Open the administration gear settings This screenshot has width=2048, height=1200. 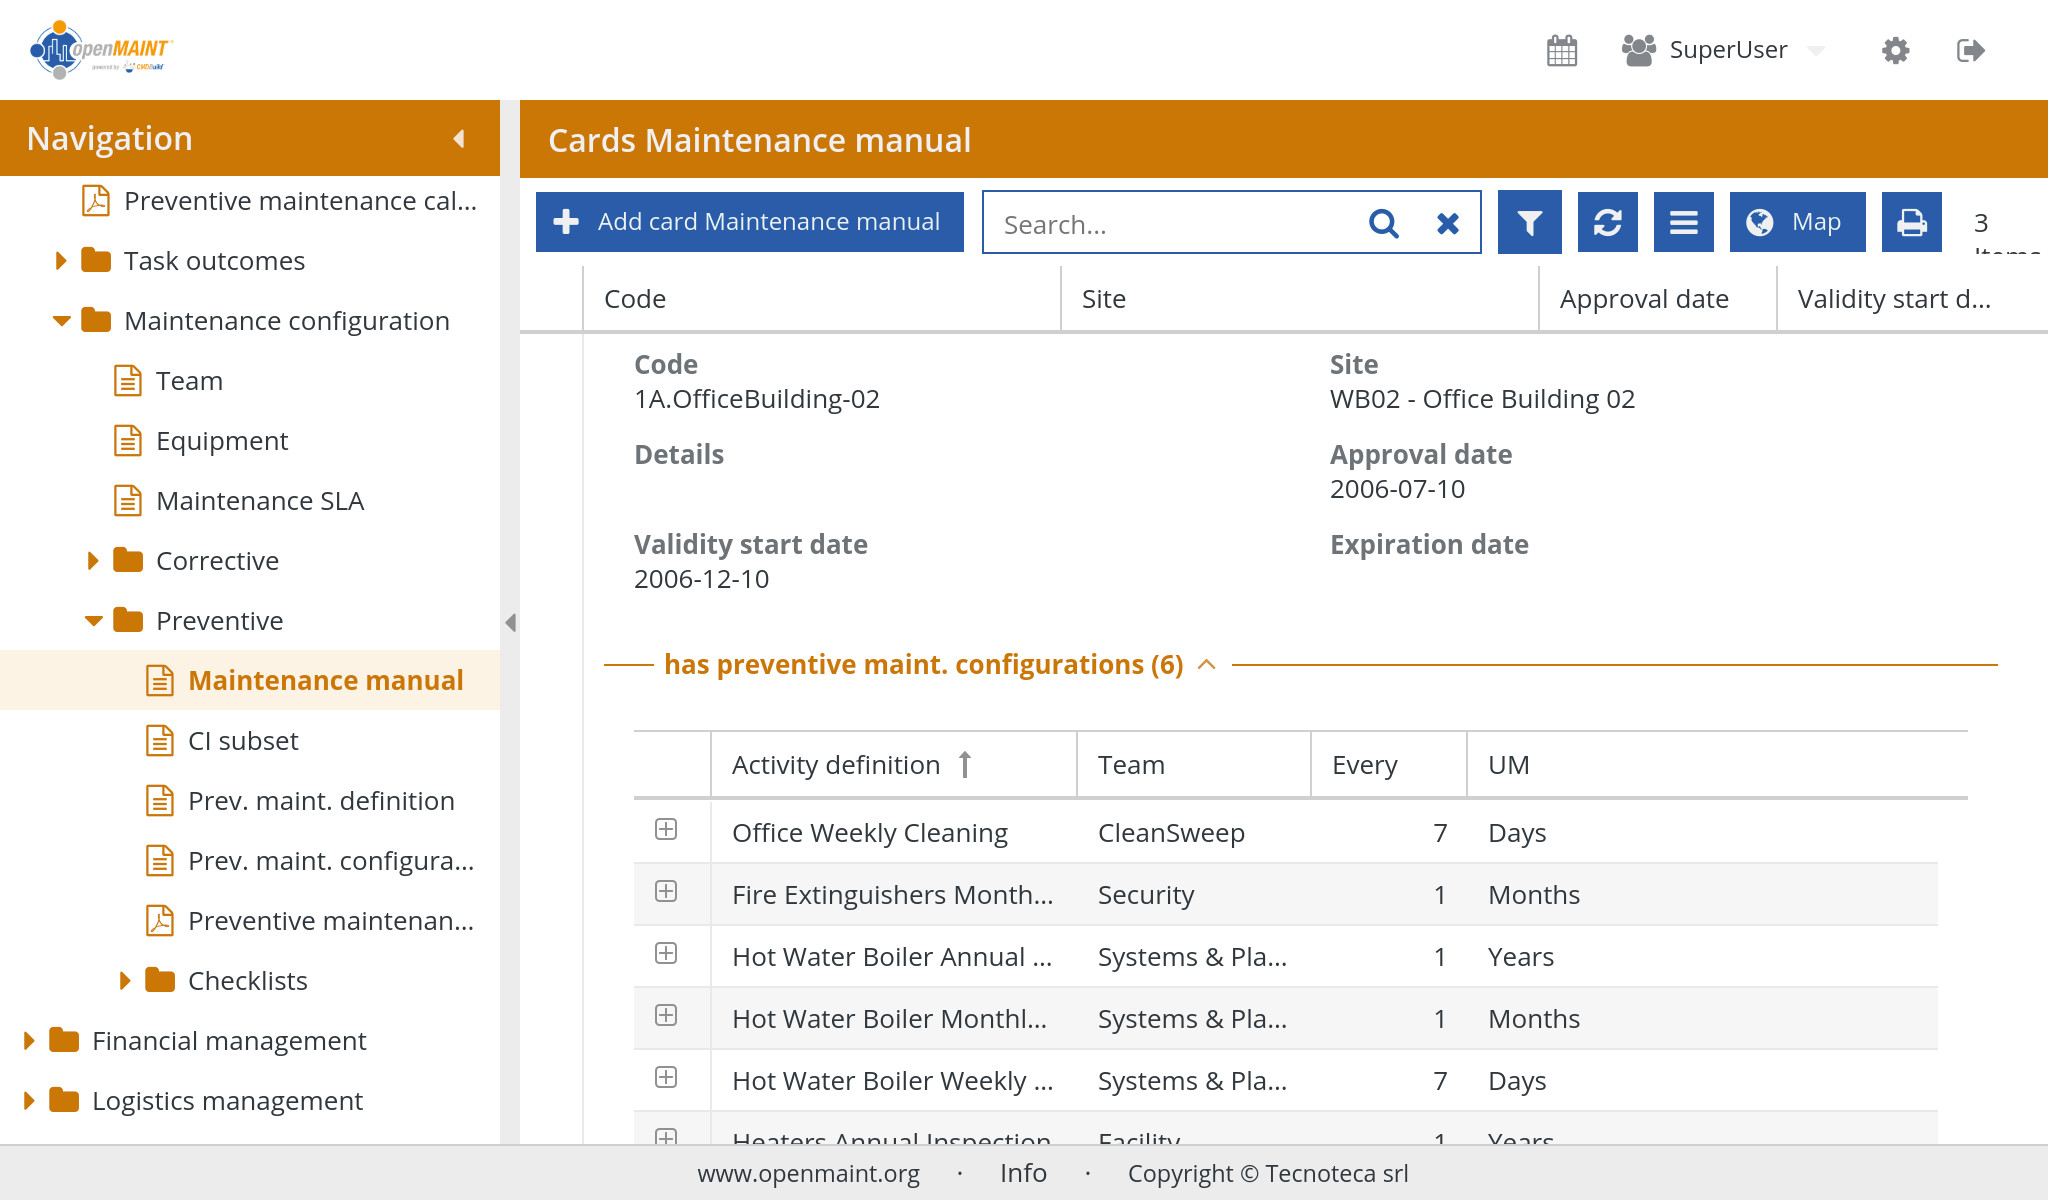point(1895,50)
